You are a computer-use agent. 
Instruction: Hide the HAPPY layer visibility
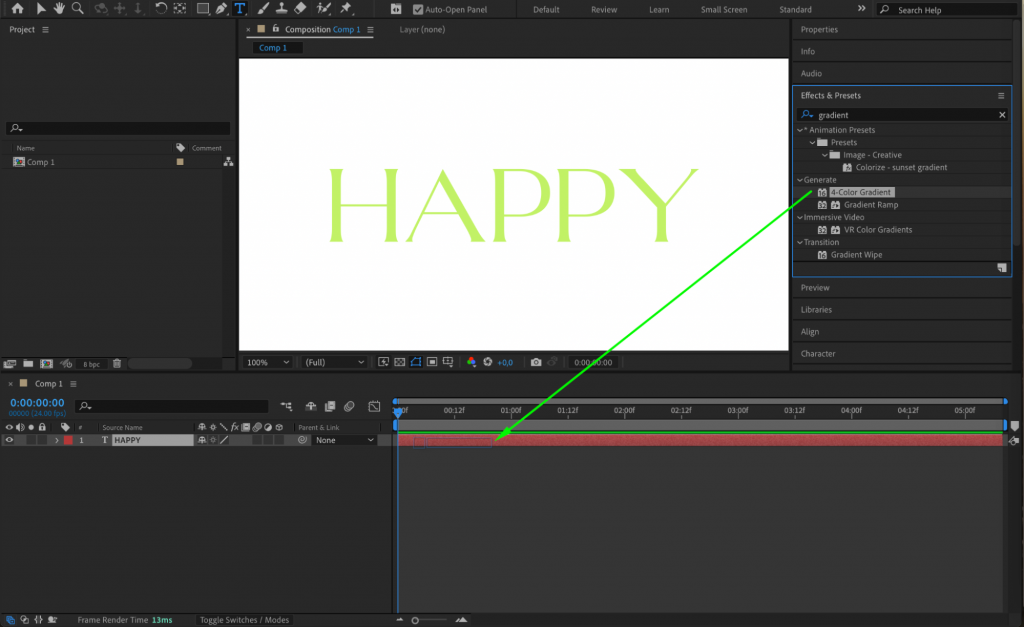tap(10, 440)
